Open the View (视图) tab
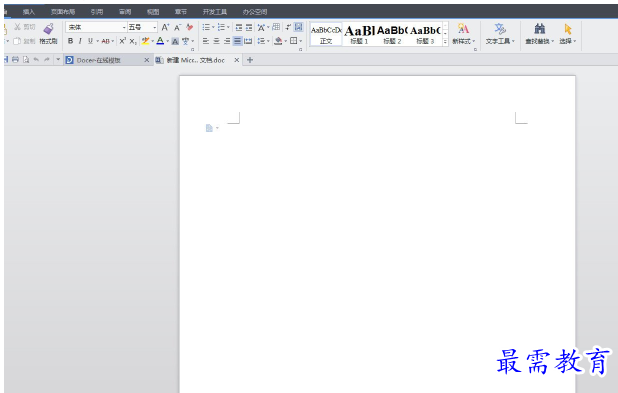 click(153, 12)
